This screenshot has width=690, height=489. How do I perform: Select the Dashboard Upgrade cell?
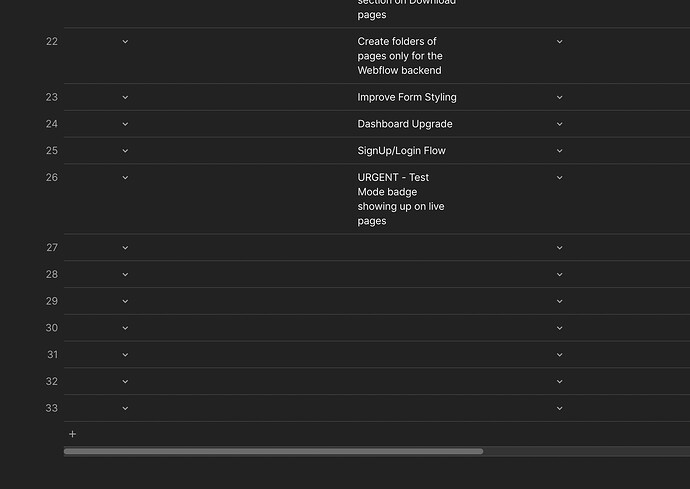[404, 125]
